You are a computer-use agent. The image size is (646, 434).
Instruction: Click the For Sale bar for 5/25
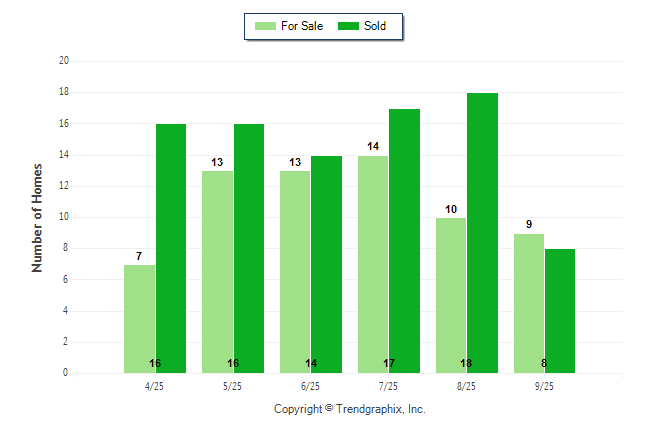pos(217,271)
